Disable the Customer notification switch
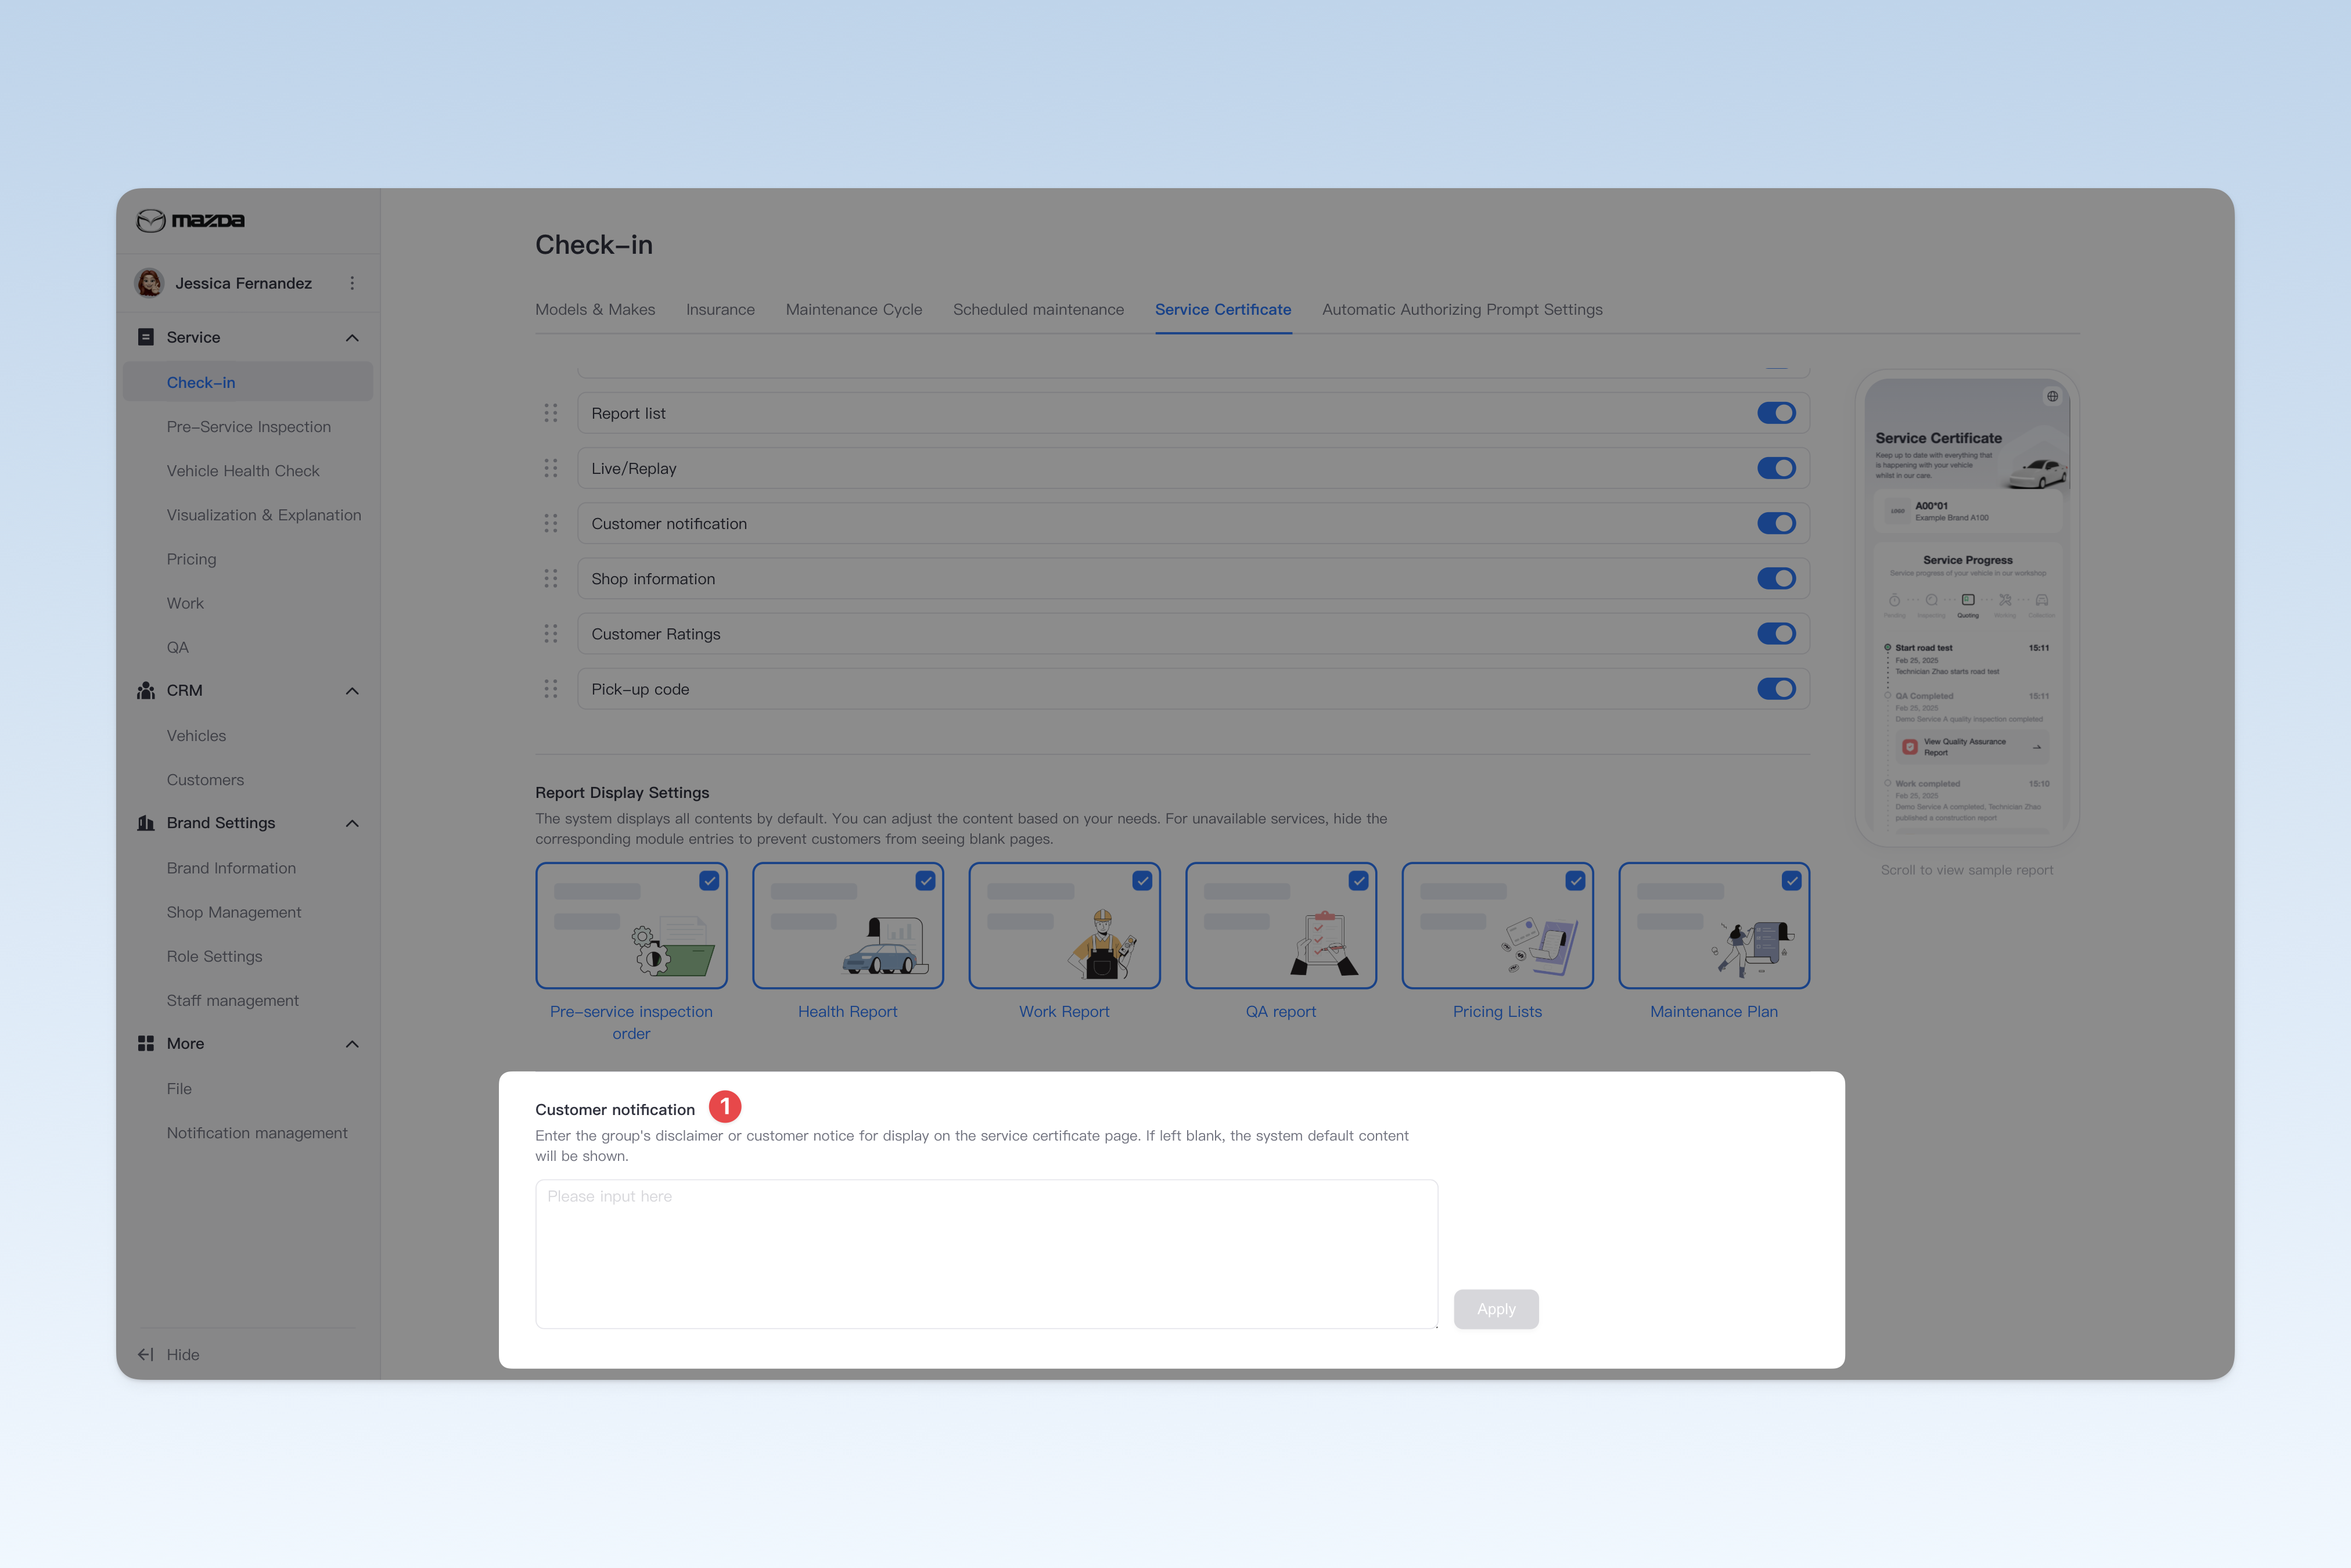 pyautogui.click(x=1777, y=523)
